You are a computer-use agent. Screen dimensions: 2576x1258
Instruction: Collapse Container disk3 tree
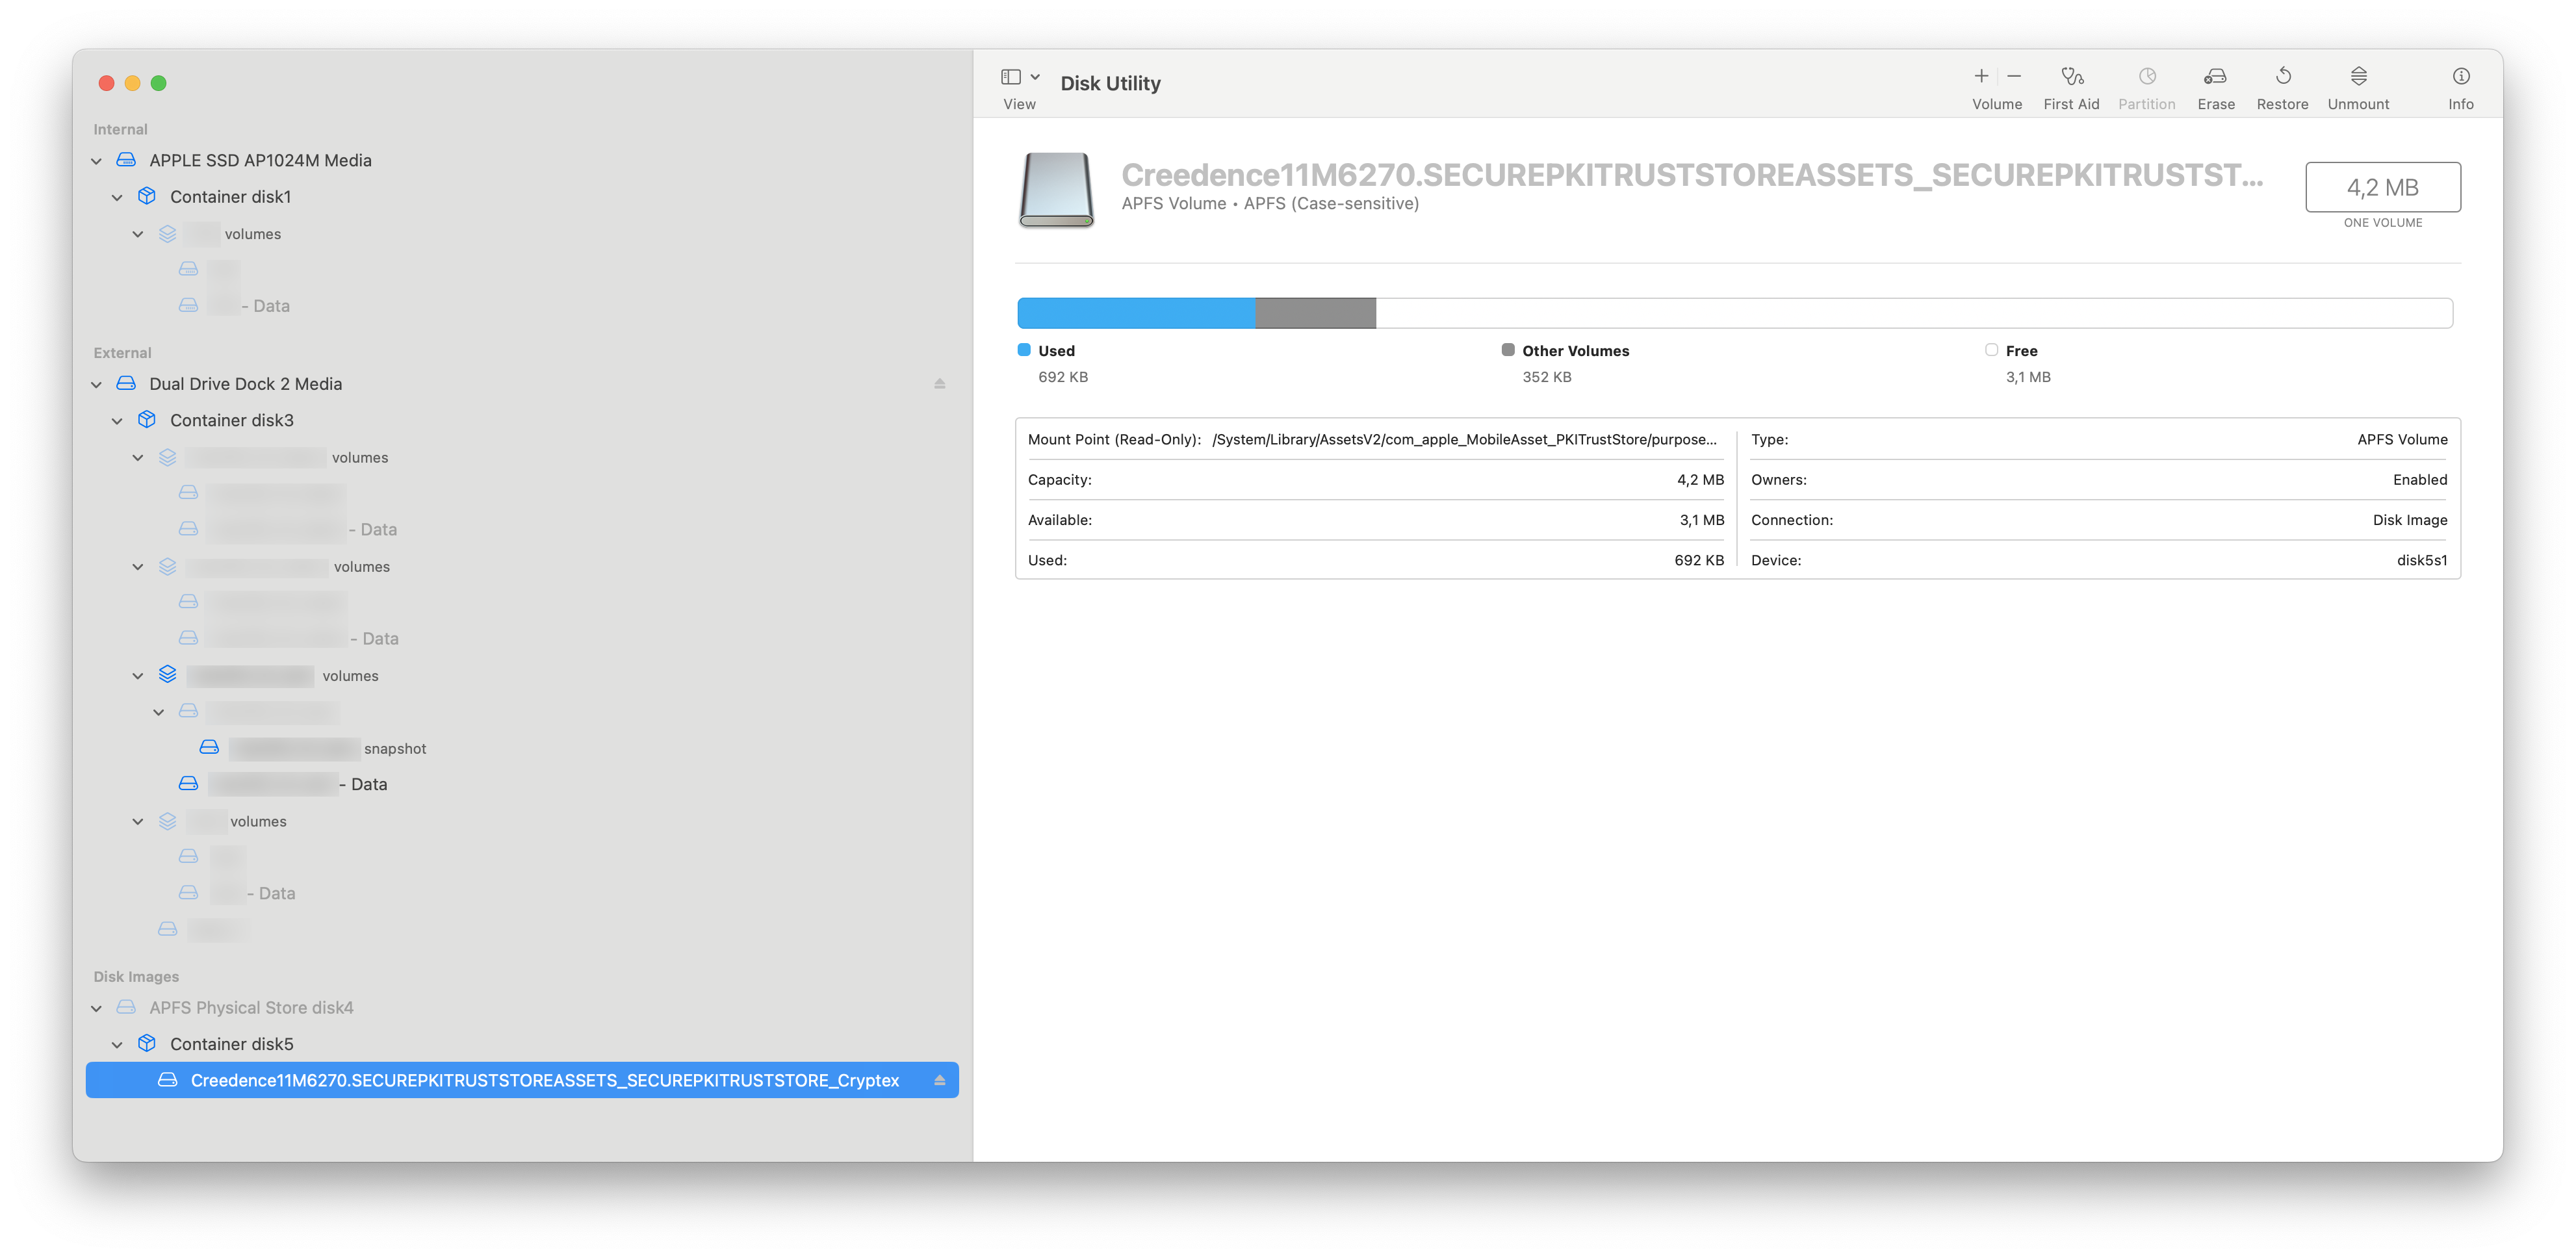117,421
